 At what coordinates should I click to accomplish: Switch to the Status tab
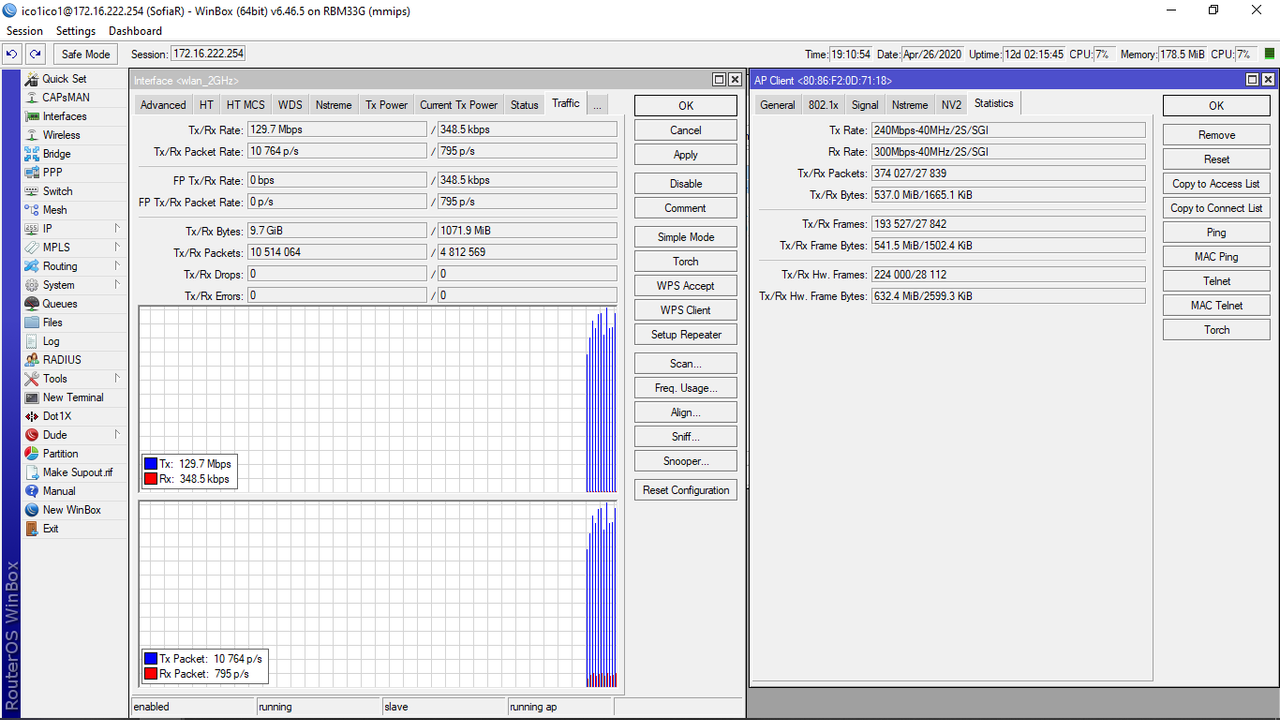pyautogui.click(x=524, y=104)
